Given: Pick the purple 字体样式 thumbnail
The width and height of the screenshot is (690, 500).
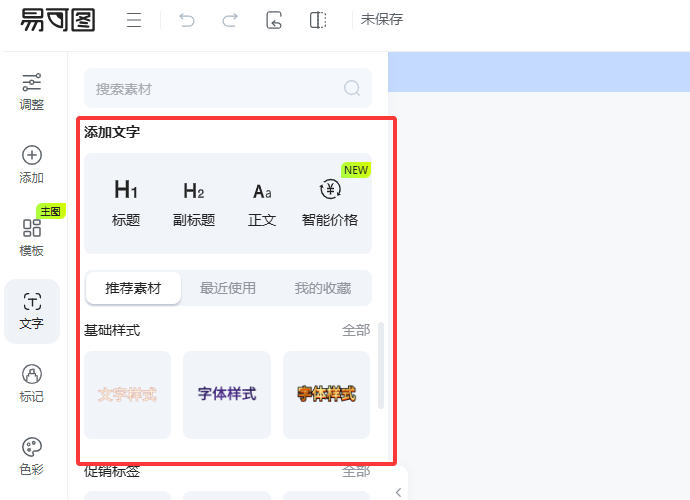Looking at the screenshot, I should click(227, 395).
